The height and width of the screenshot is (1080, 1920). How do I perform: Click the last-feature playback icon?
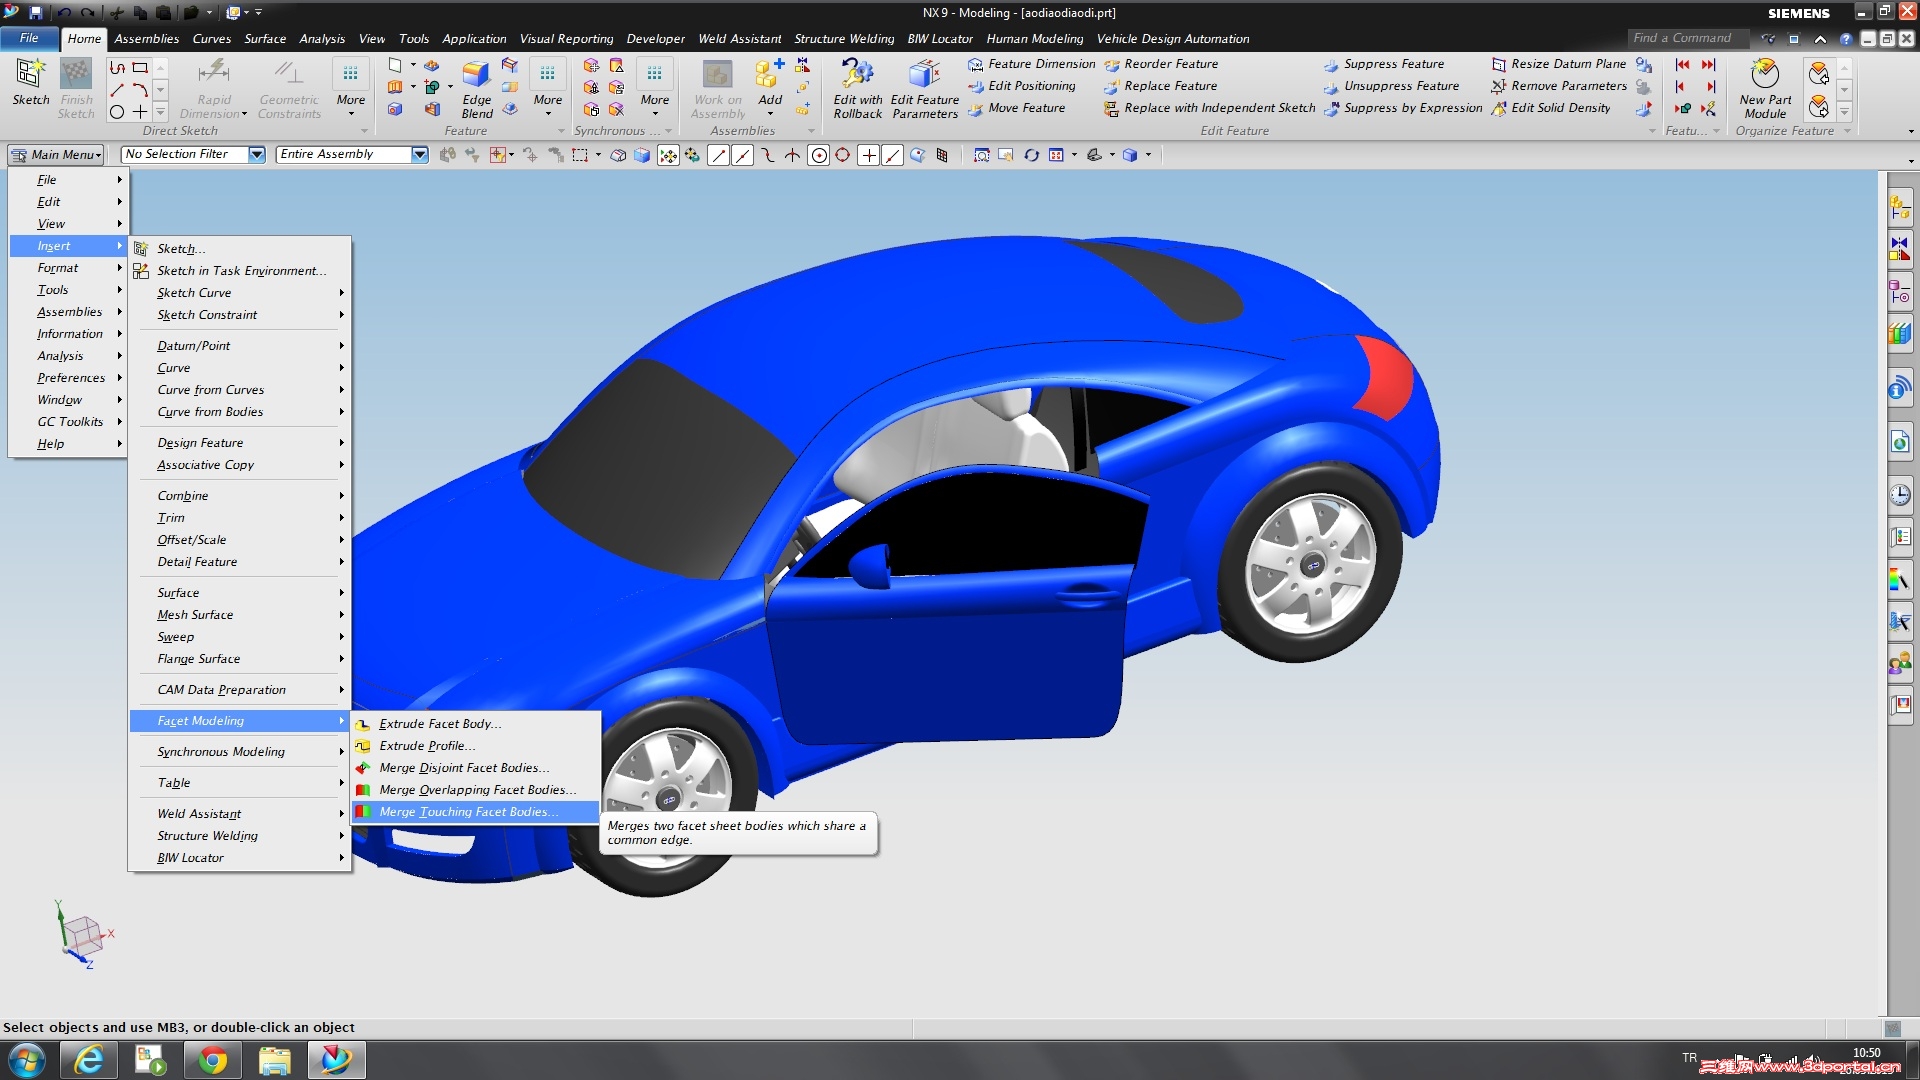tap(1708, 64)
